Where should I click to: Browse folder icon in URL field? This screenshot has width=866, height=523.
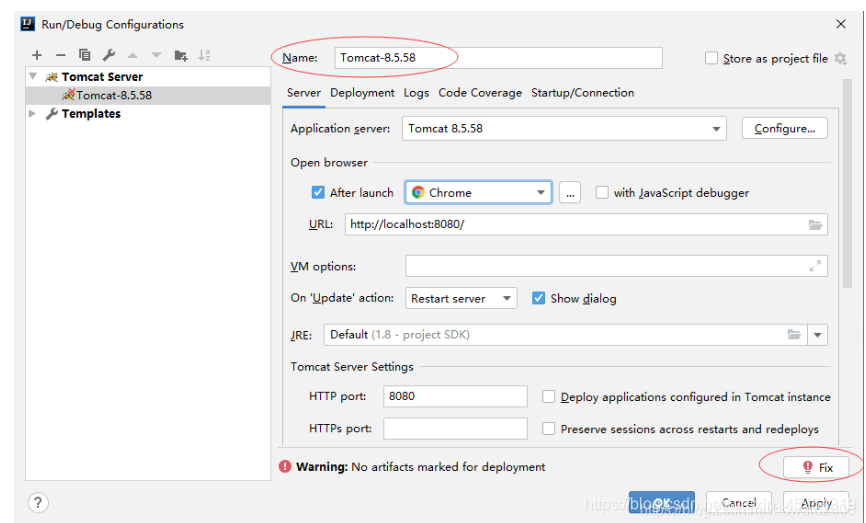[x=815, y=225]
